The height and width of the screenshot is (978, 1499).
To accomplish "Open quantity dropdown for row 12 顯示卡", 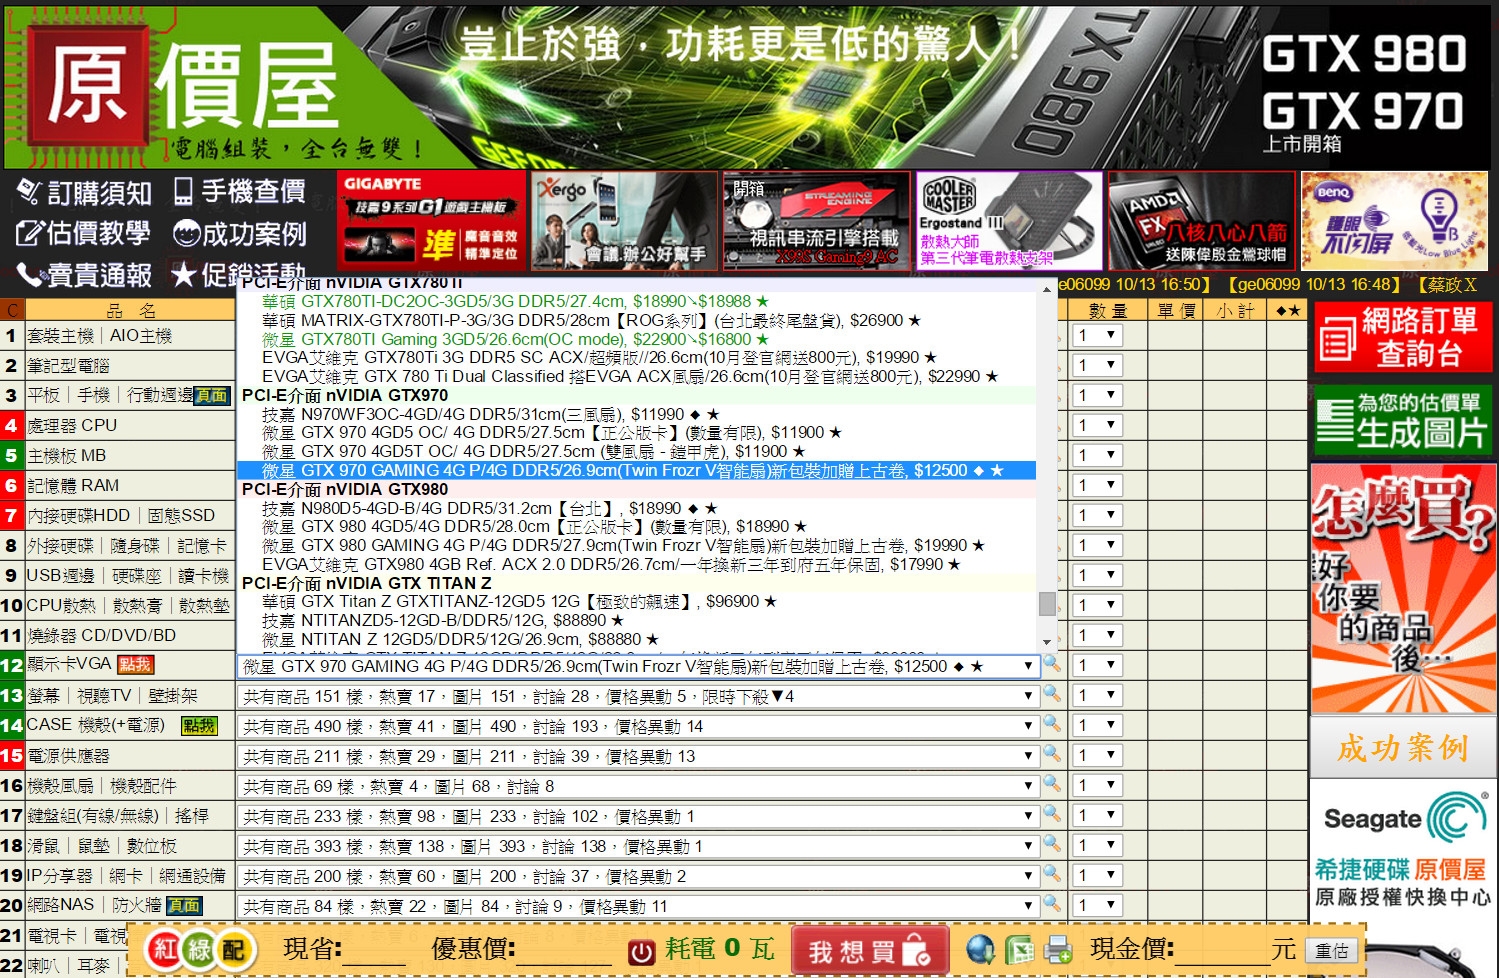I will tap(1097, 665).
